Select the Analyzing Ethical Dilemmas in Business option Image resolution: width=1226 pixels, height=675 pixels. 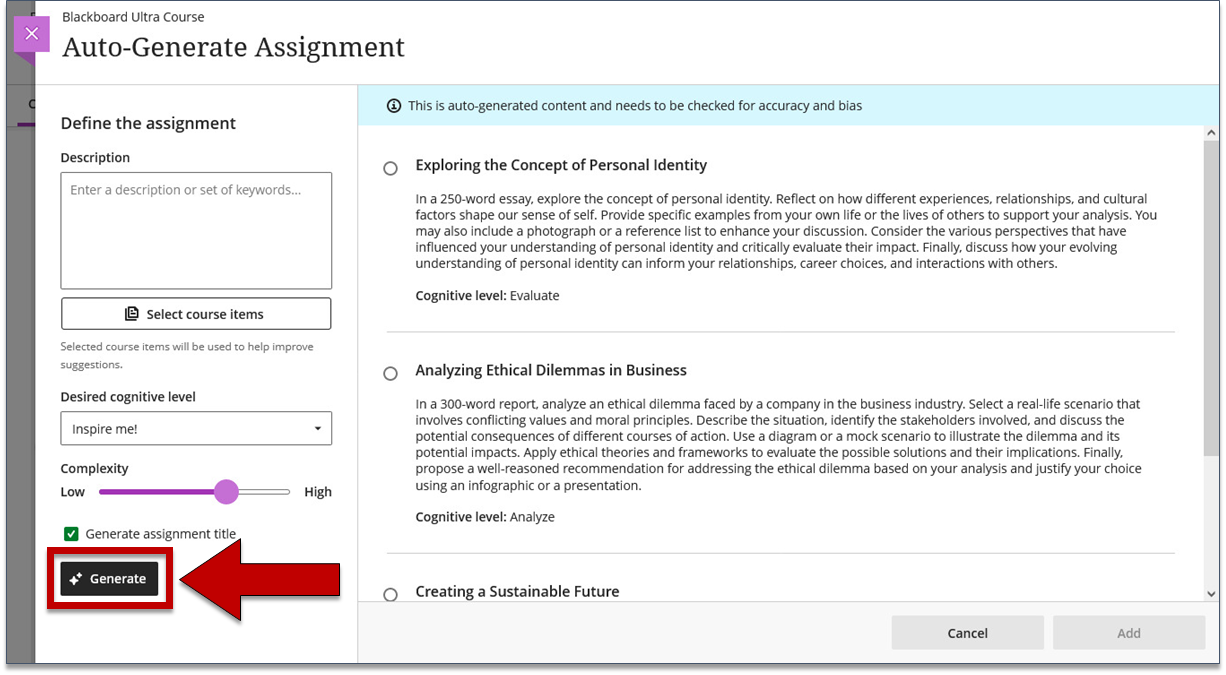pyautogui.click(x=391, y=374)
